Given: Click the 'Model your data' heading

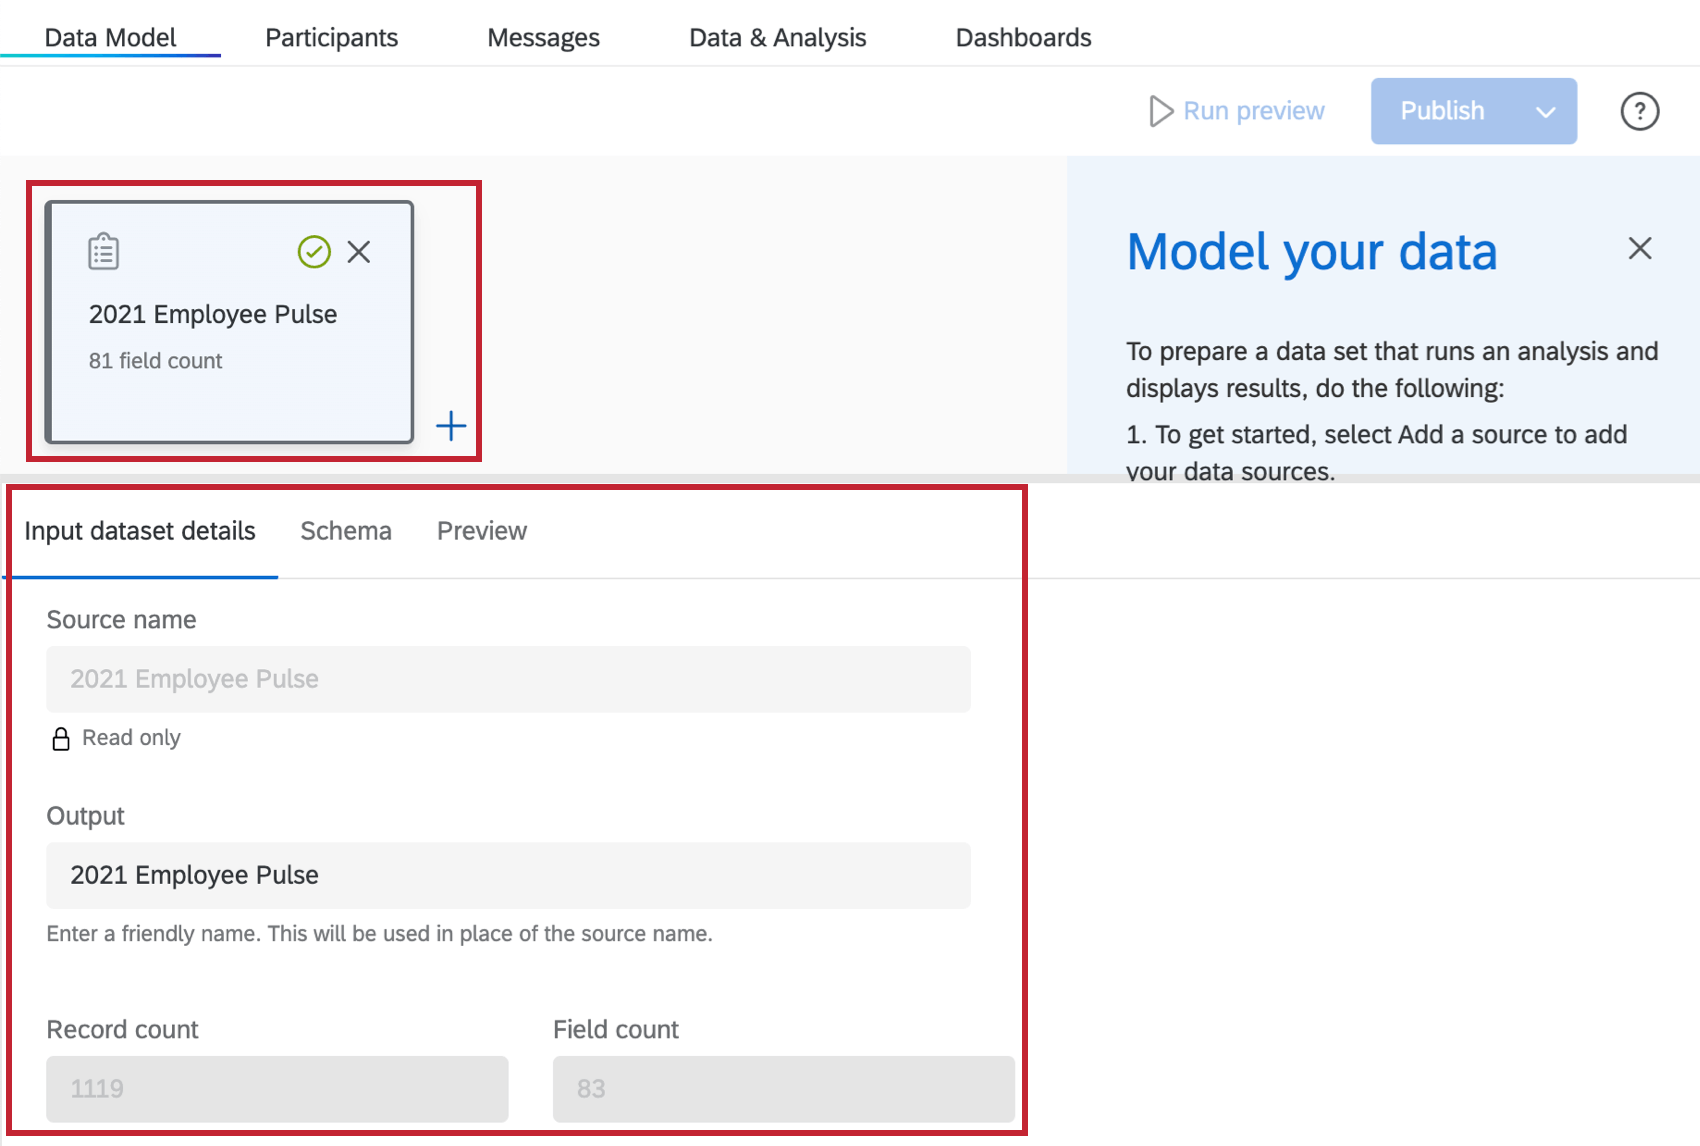Looking at the screenshot, I should click(x=1312, y=251).
